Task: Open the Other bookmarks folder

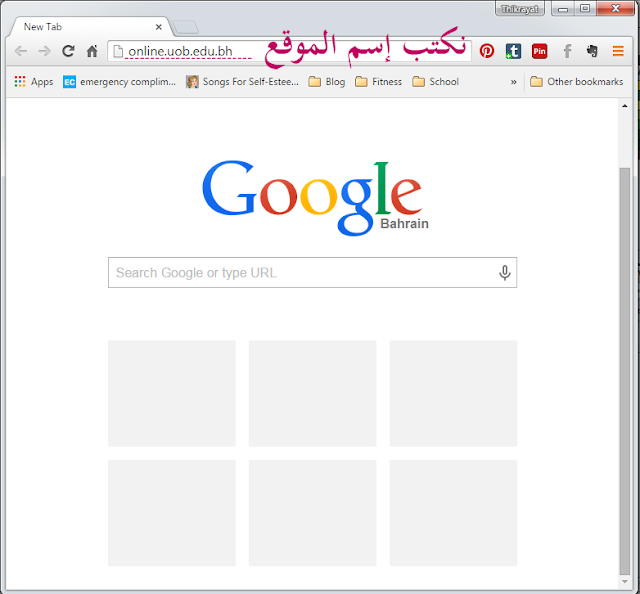Action: [x=576, y=82]
